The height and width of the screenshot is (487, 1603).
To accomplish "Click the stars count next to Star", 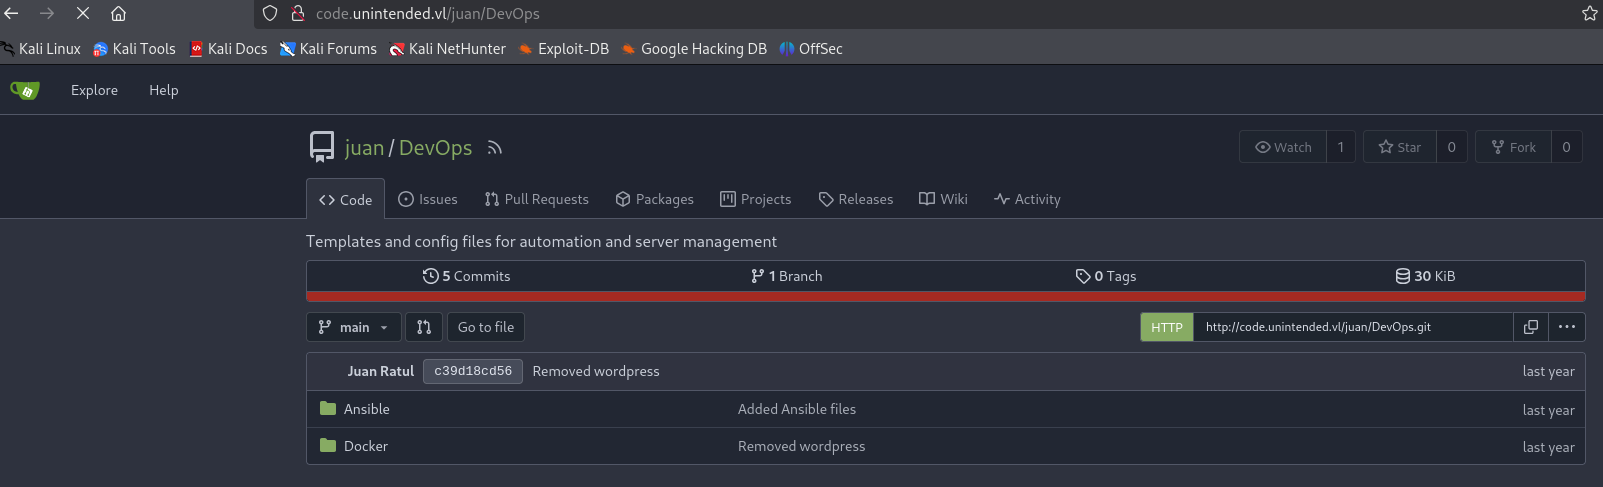I will click(1452, 147).
